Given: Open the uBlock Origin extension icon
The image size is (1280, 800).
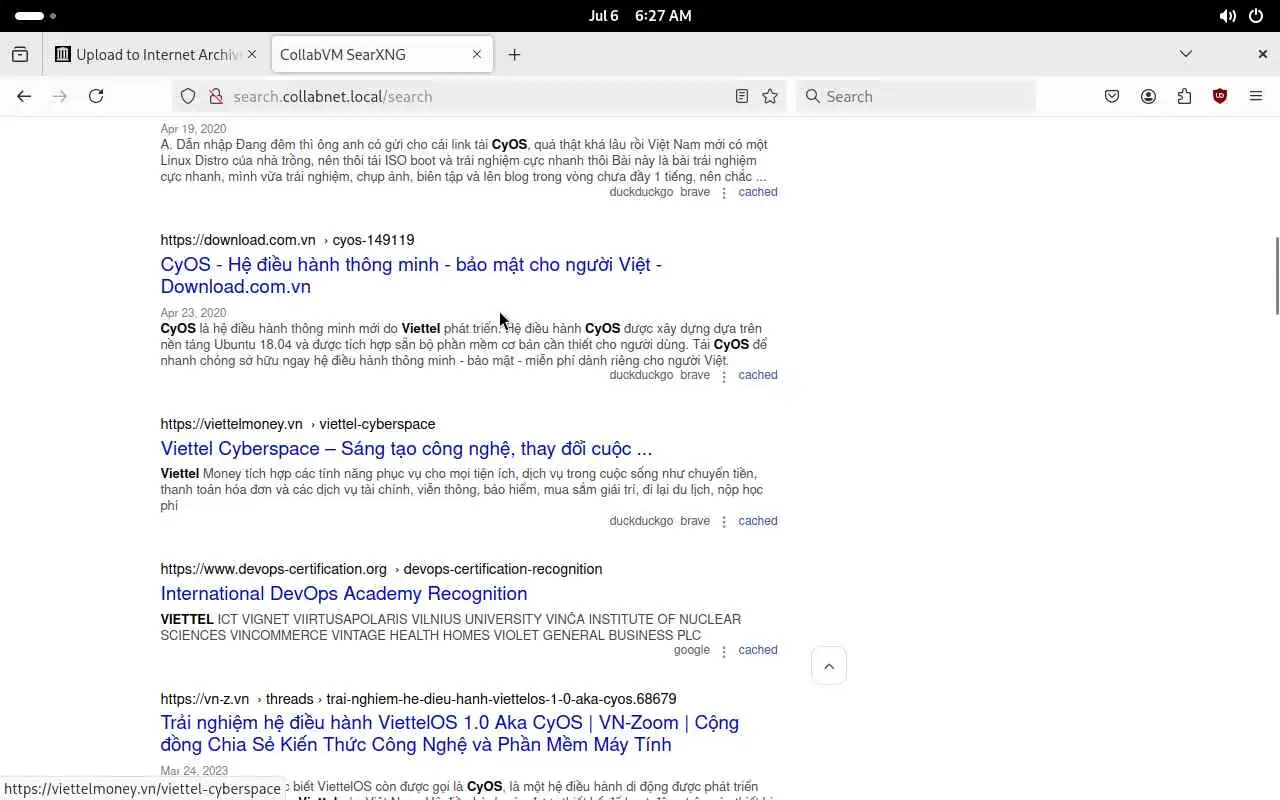Looking at the screenshot, I should [1220, 96].
